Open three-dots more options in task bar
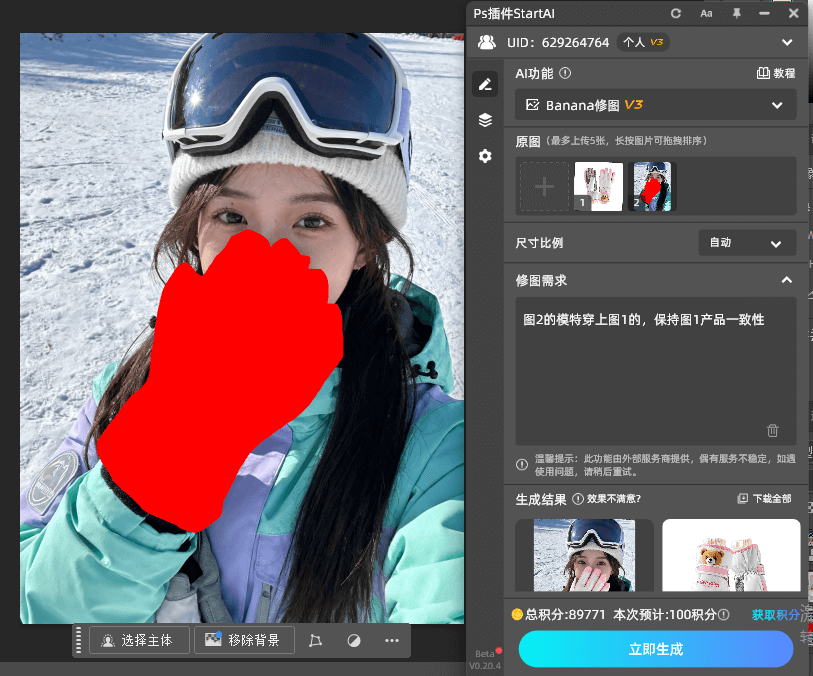Image resolution: width=813 pixels, height=676 pixels. (391, 641)
